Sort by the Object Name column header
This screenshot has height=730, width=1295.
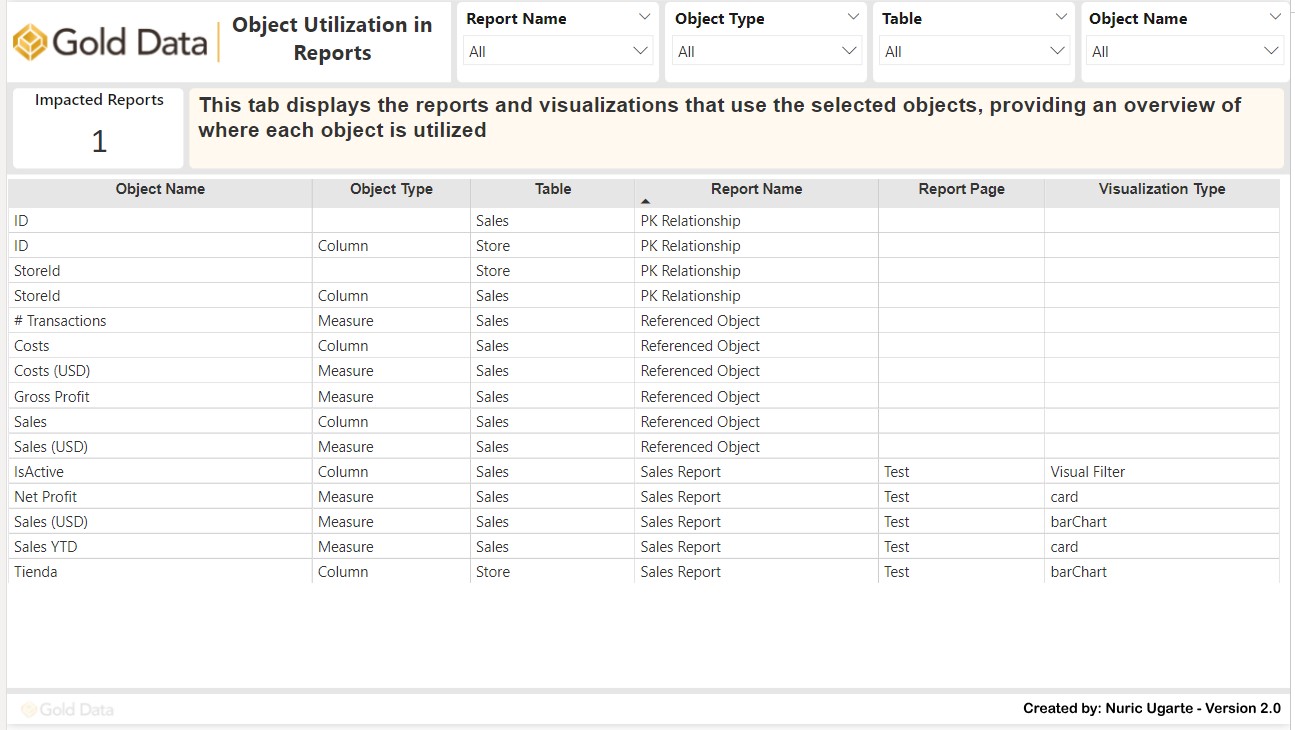coord(160,189)
